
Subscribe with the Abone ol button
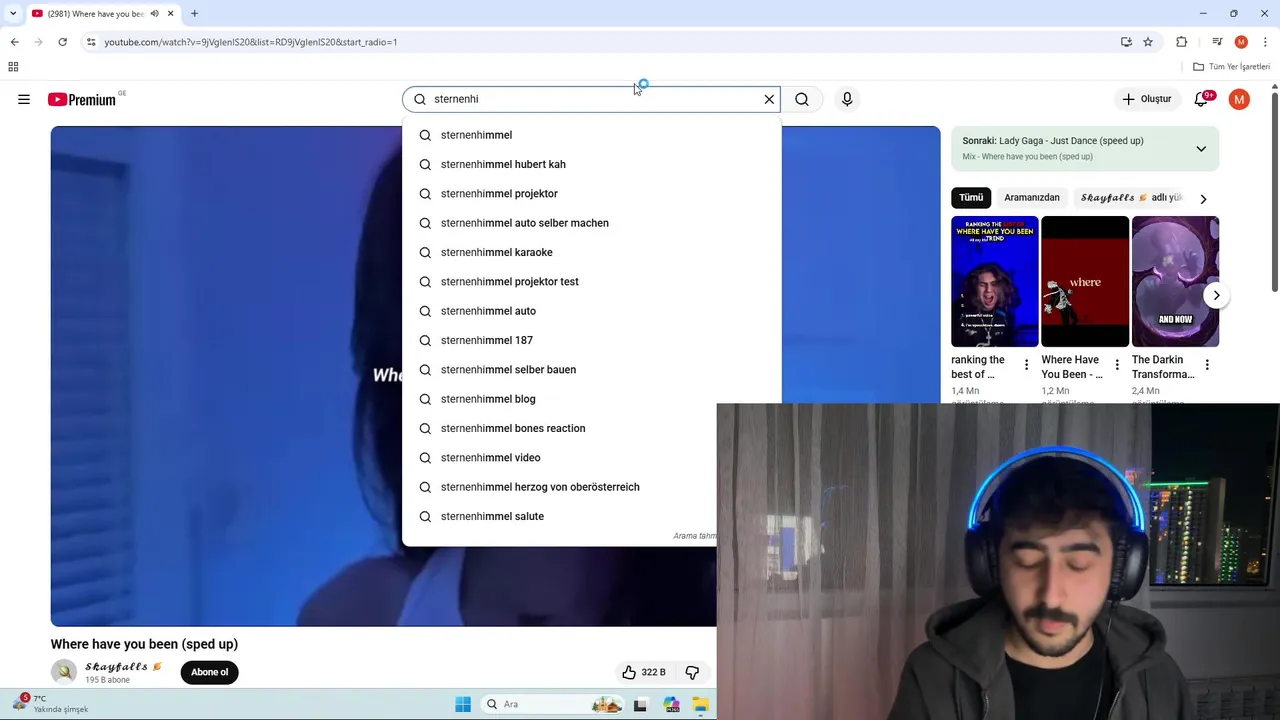(x=210, y=672)
